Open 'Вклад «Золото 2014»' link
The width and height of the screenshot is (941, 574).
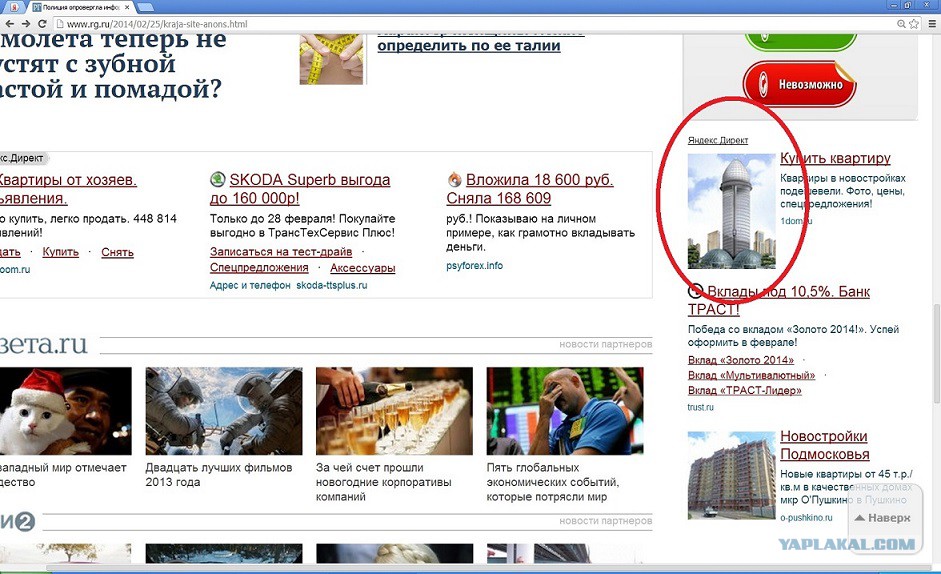point(741,360)
